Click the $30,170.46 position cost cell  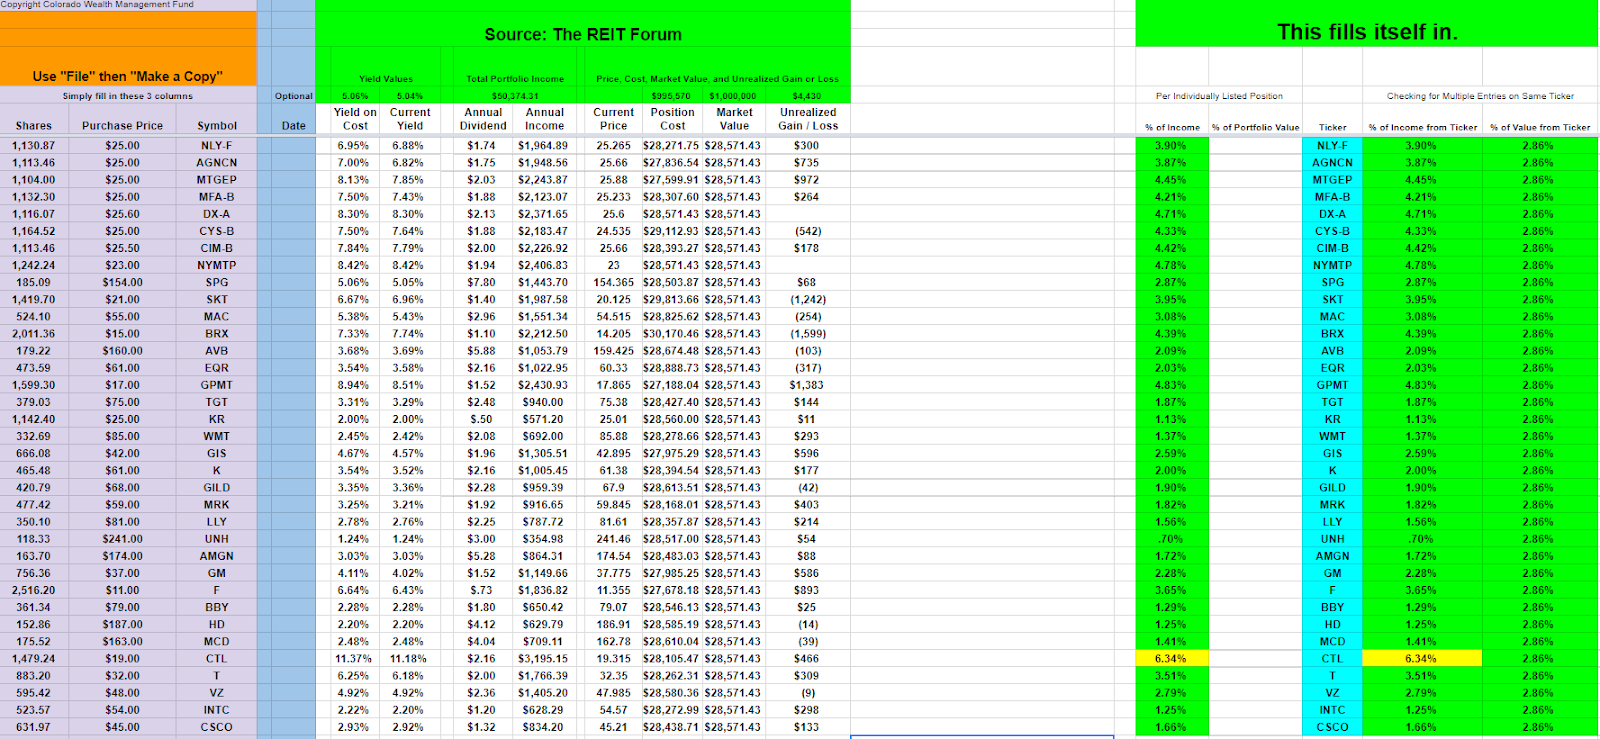click(x=671, y=334)
